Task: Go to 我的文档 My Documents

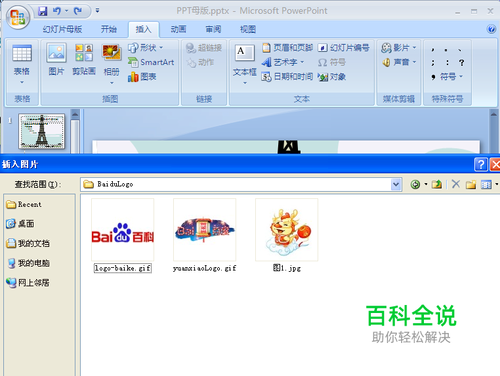Action: (x=28, y=243)
